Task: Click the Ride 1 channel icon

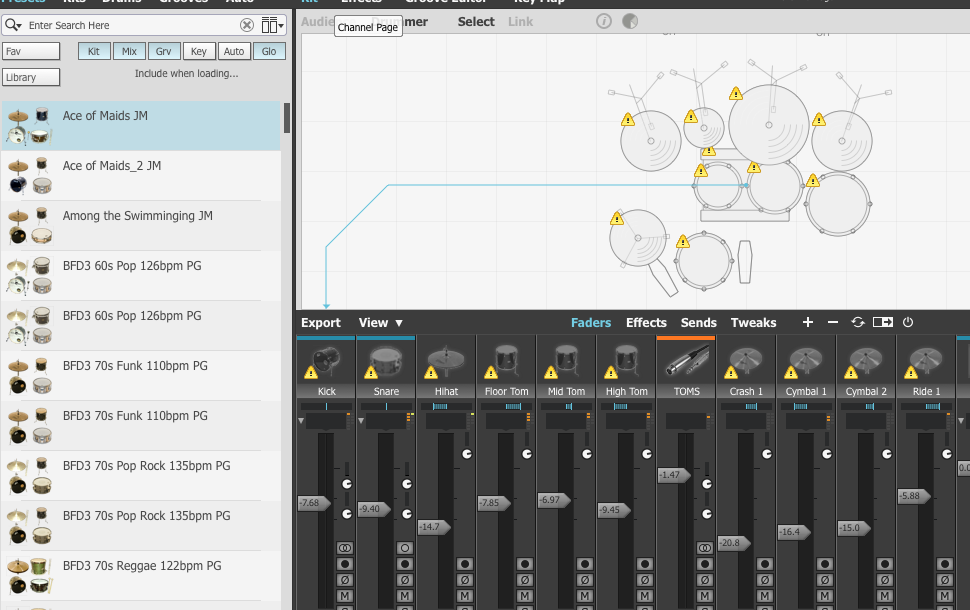Action: 926,361
